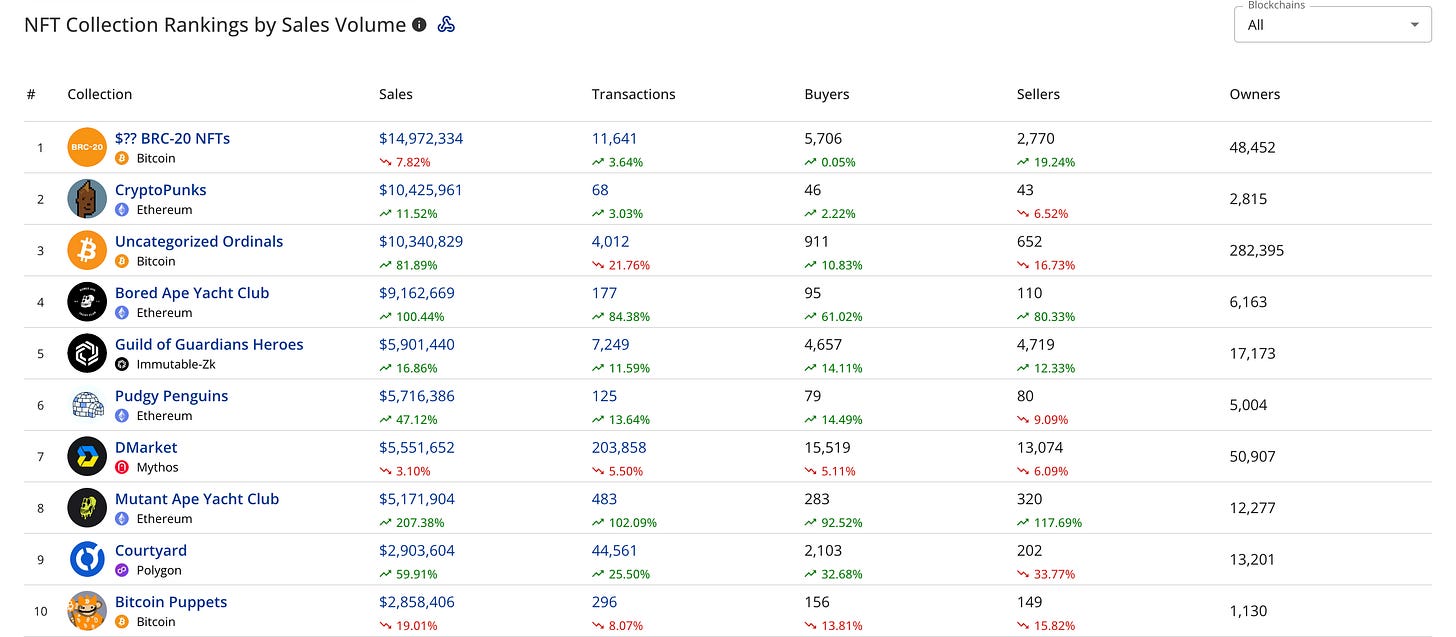Click transactions count 203,858 for DMarket
The image size is (1456, 637).
point(620,447)
